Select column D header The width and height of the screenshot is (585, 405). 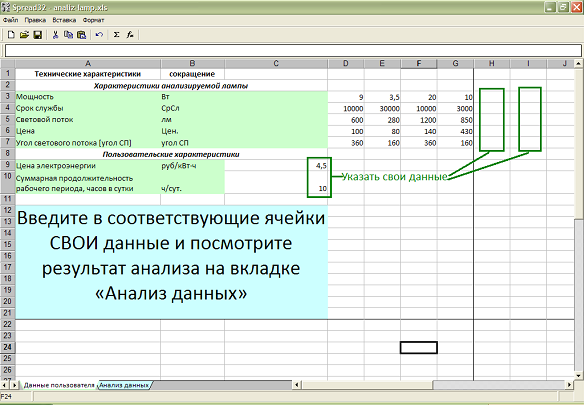[x=346, y=64]
